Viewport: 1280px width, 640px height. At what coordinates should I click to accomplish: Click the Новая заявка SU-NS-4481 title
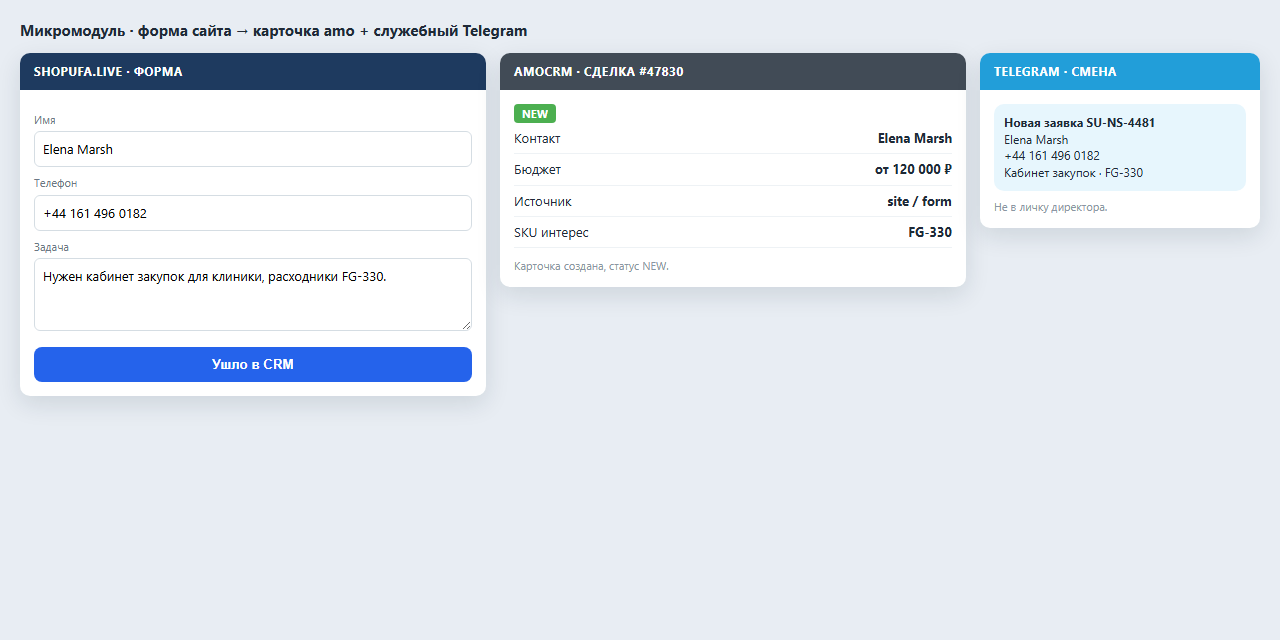1079,123
